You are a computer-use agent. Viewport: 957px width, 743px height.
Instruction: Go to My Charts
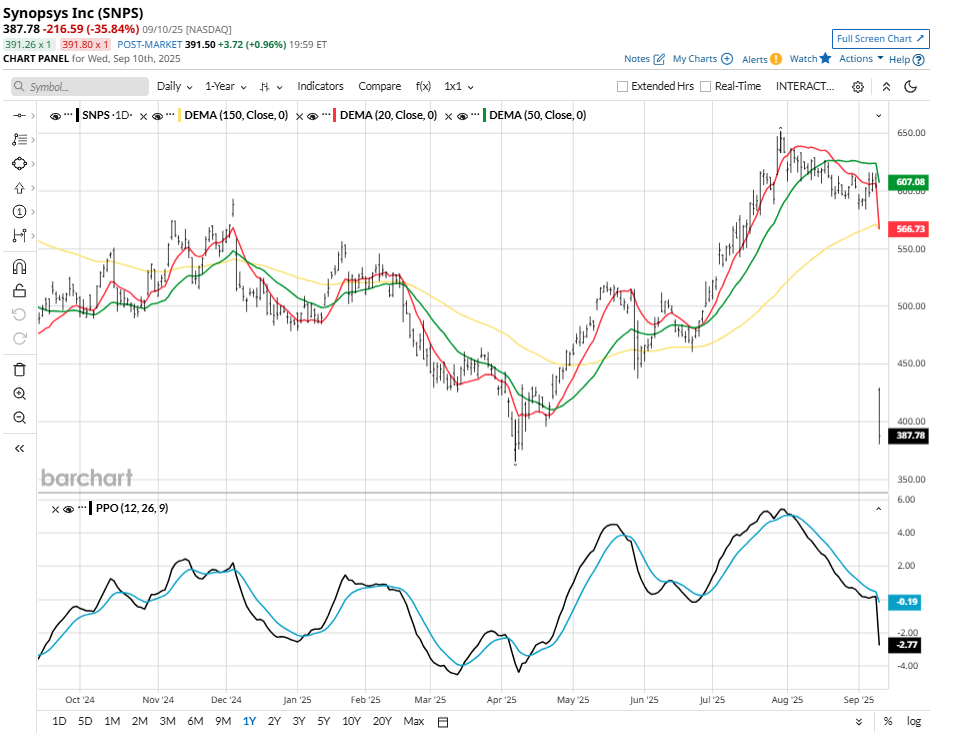click(702, 59)
